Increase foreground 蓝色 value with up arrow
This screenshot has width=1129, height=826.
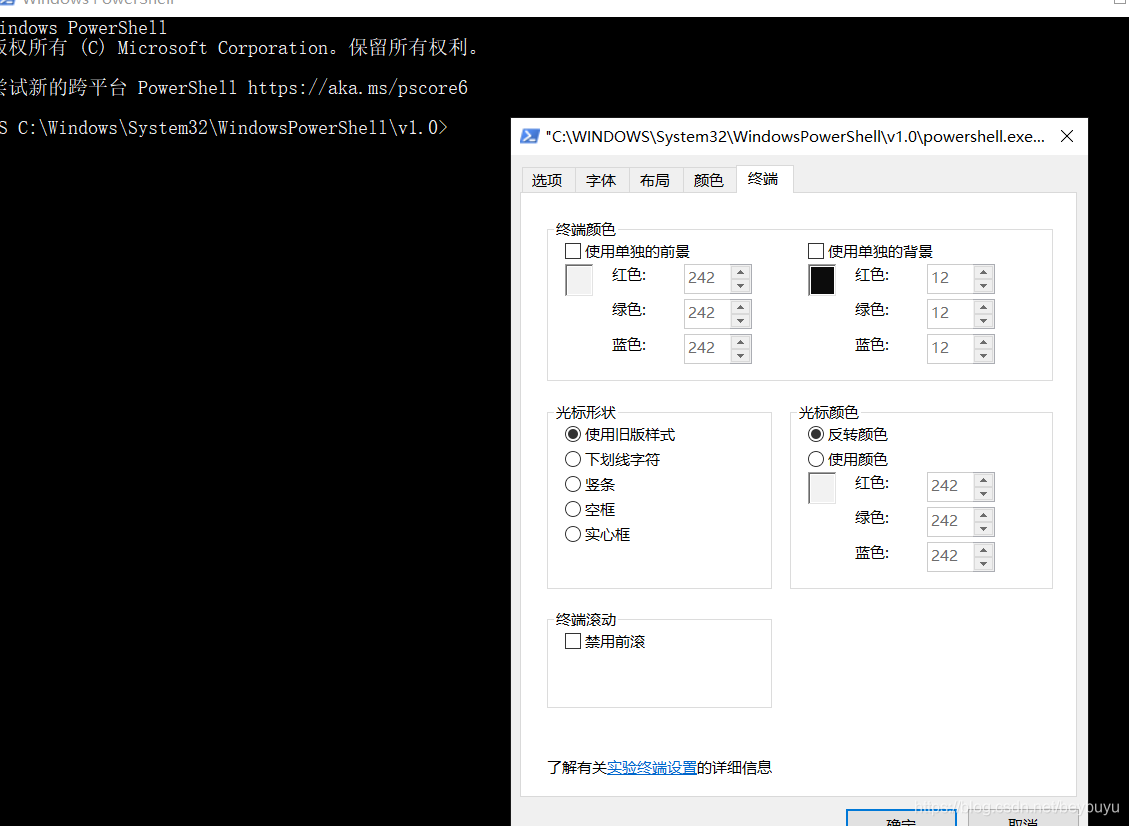[740, 341]
